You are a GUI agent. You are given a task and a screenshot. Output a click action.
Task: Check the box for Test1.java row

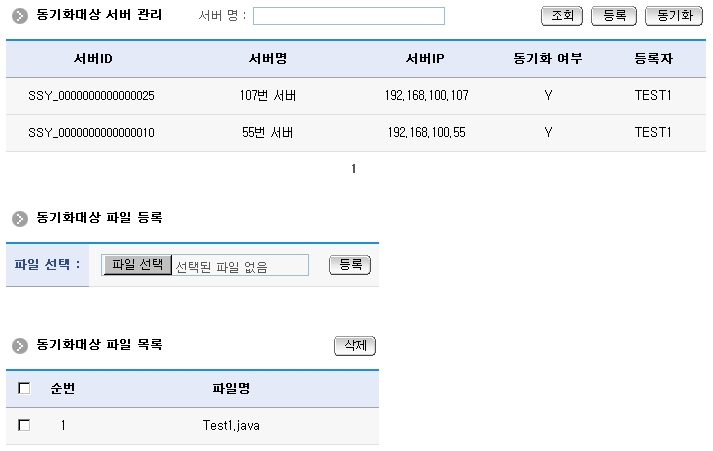point(24,425)
